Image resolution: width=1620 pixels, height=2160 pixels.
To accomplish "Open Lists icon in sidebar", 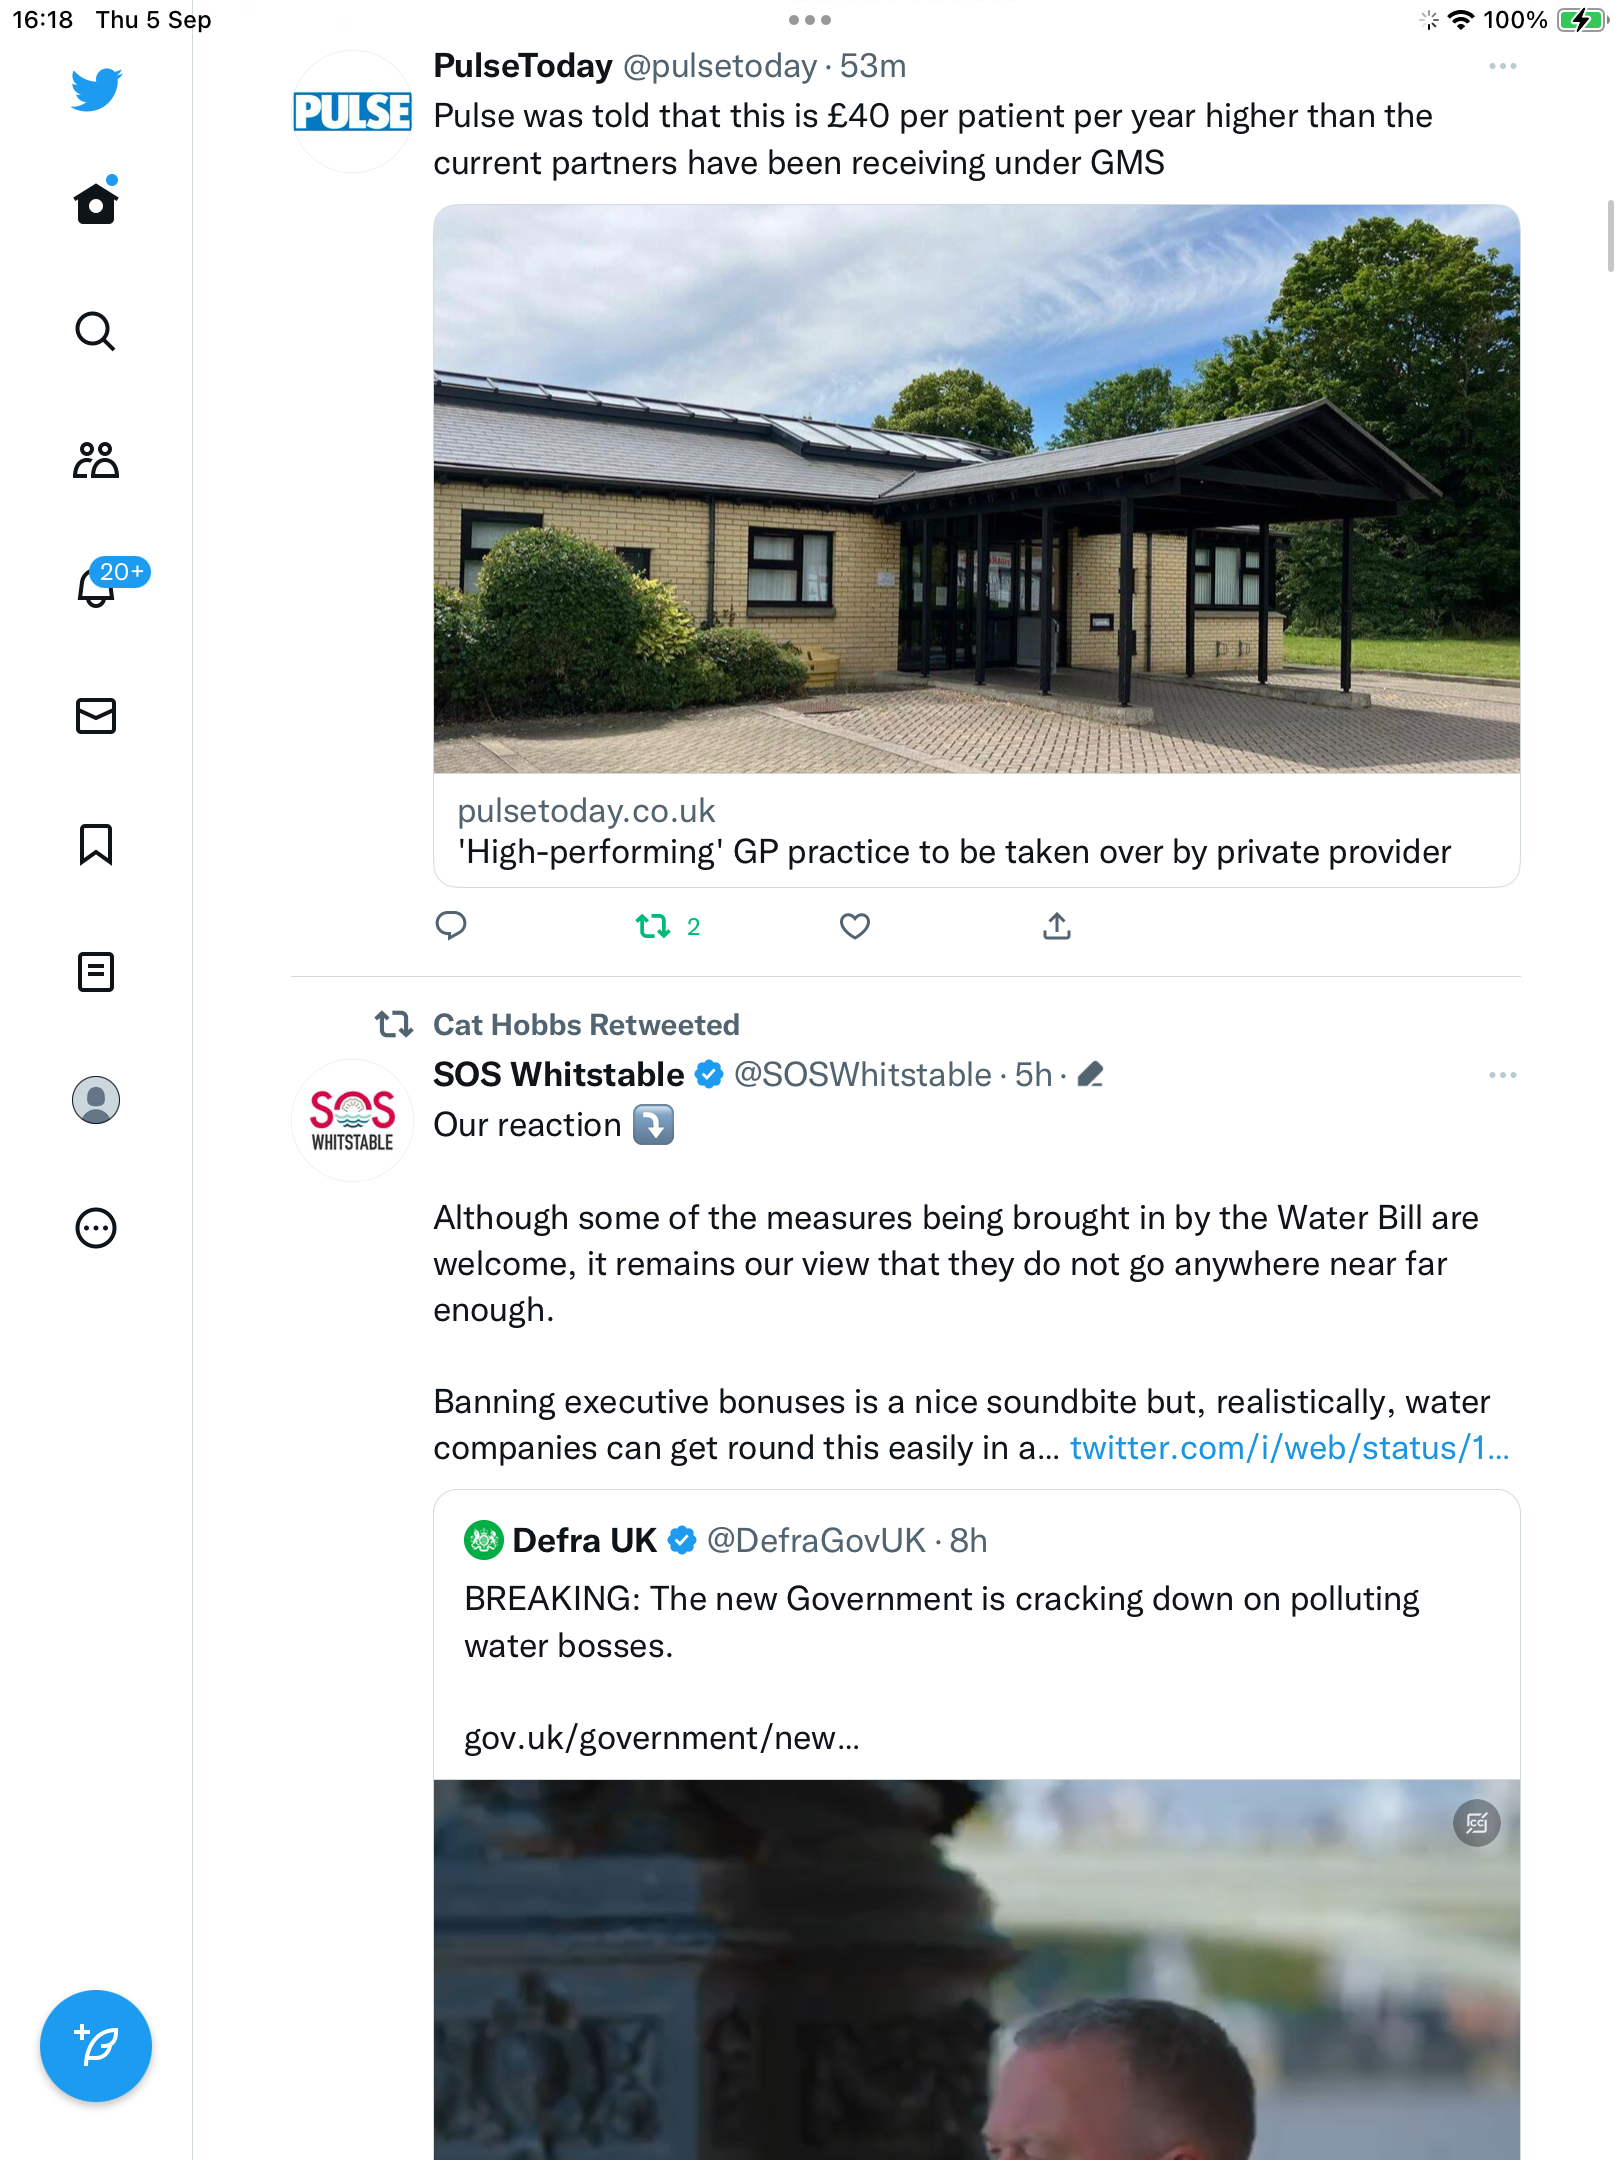I will click(x=96, y=972).
